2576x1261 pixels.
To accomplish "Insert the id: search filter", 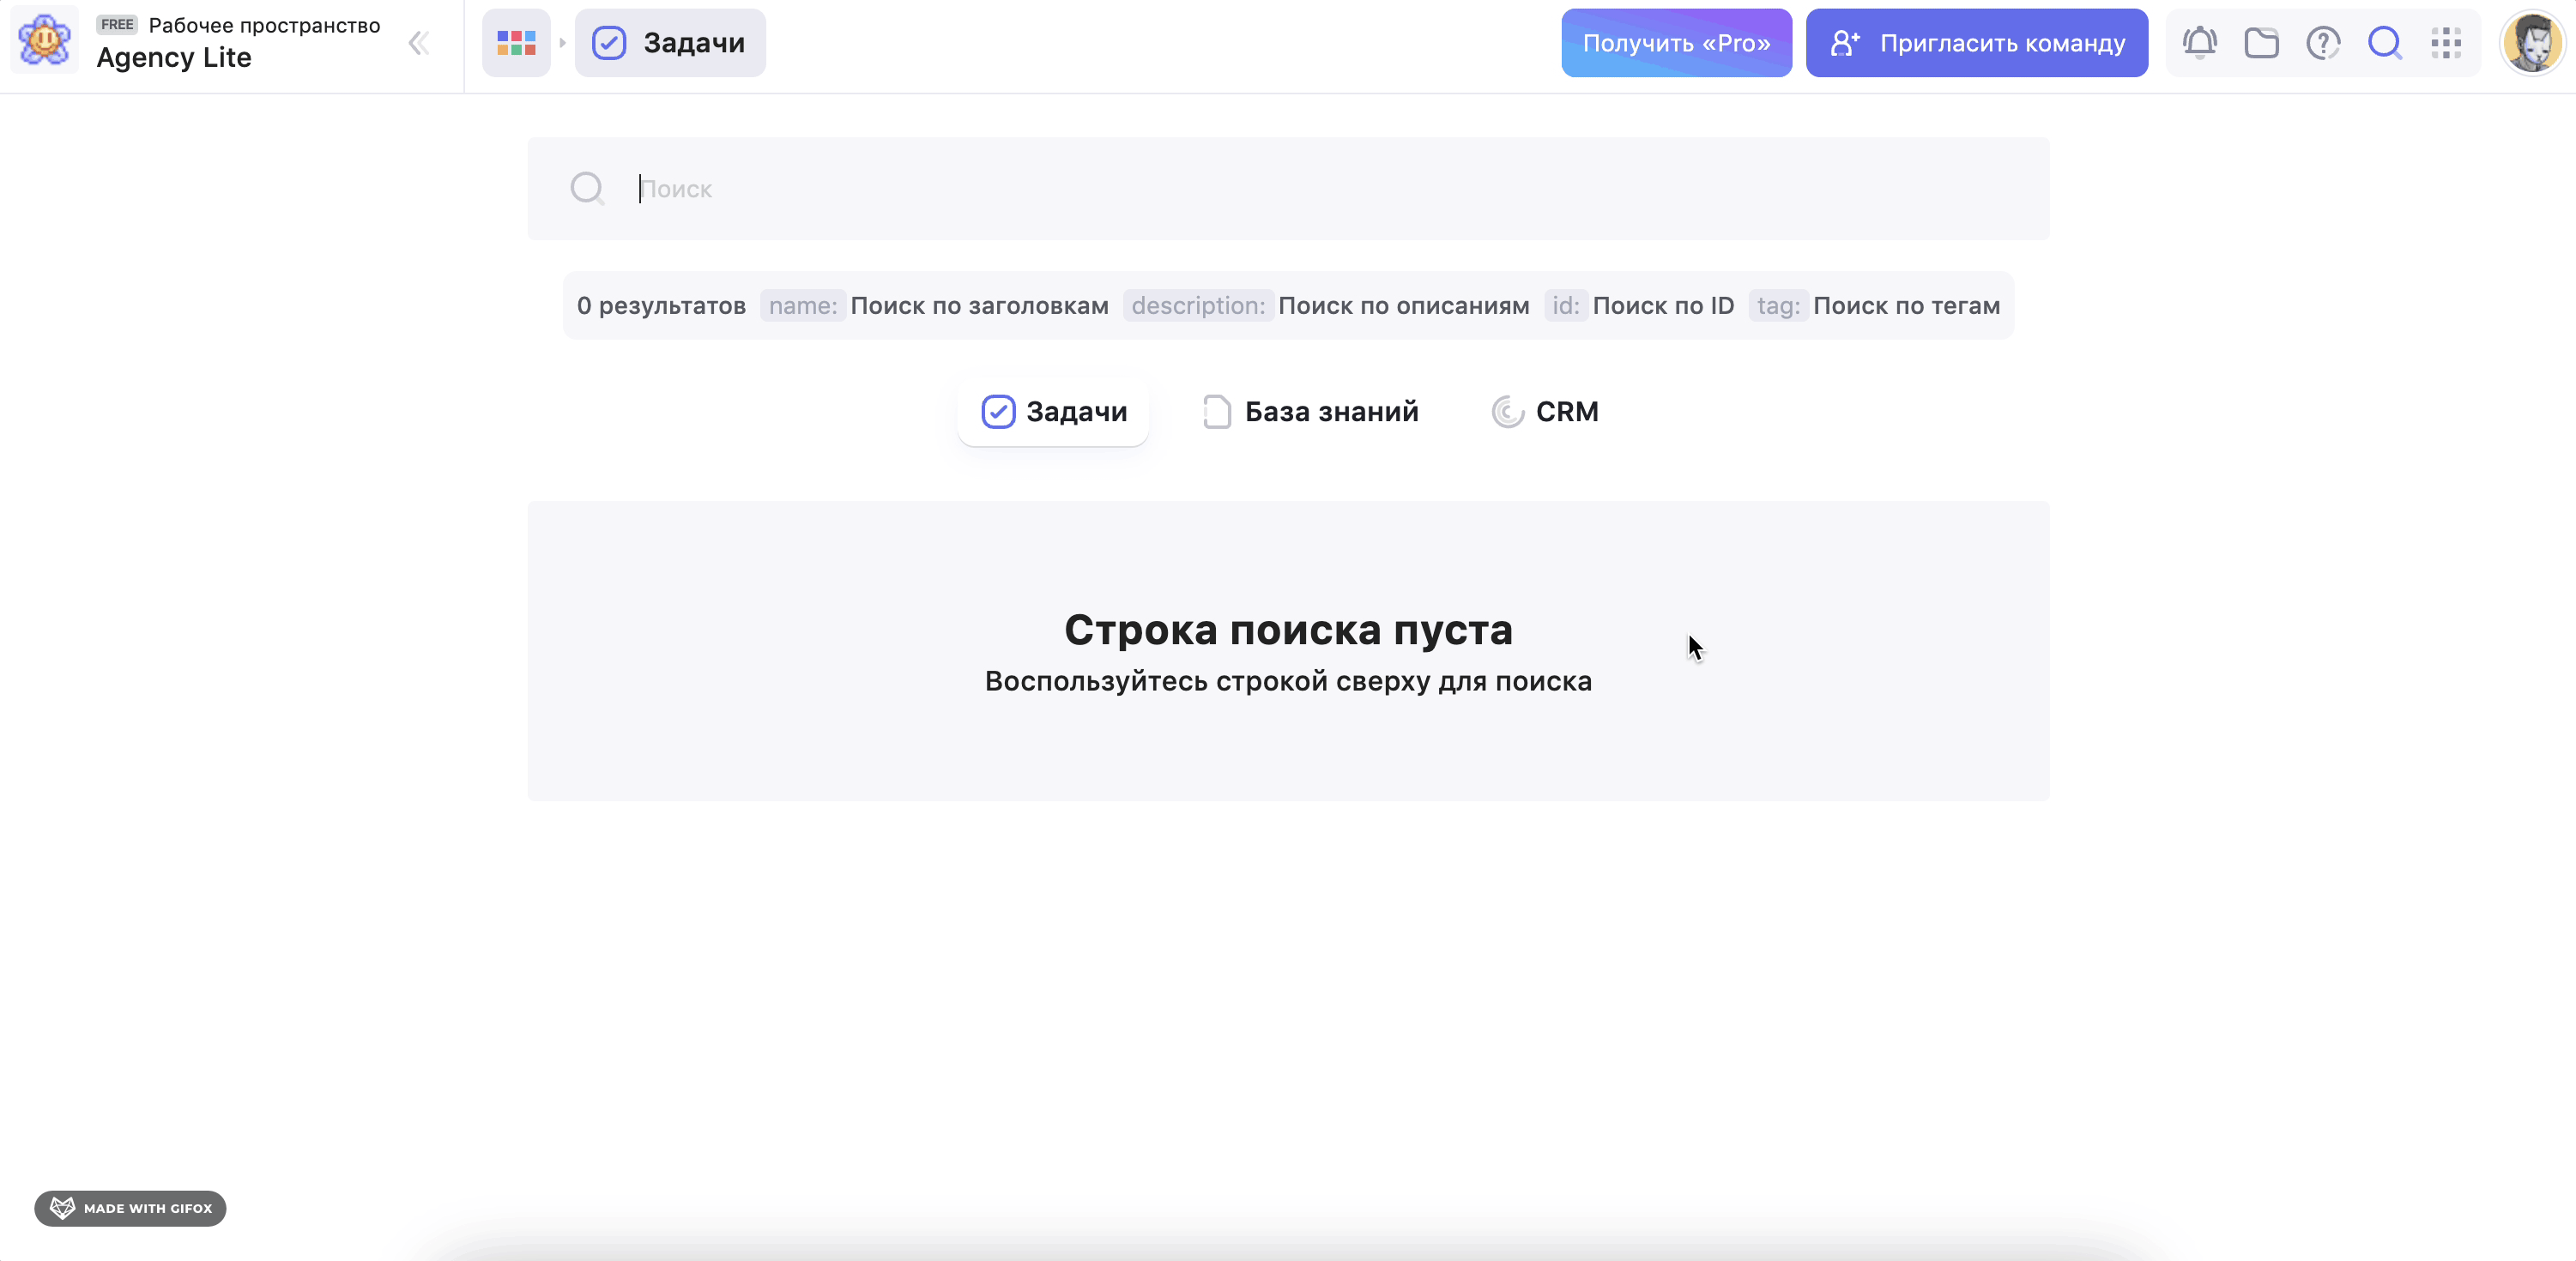I will tap(1565, 306).
